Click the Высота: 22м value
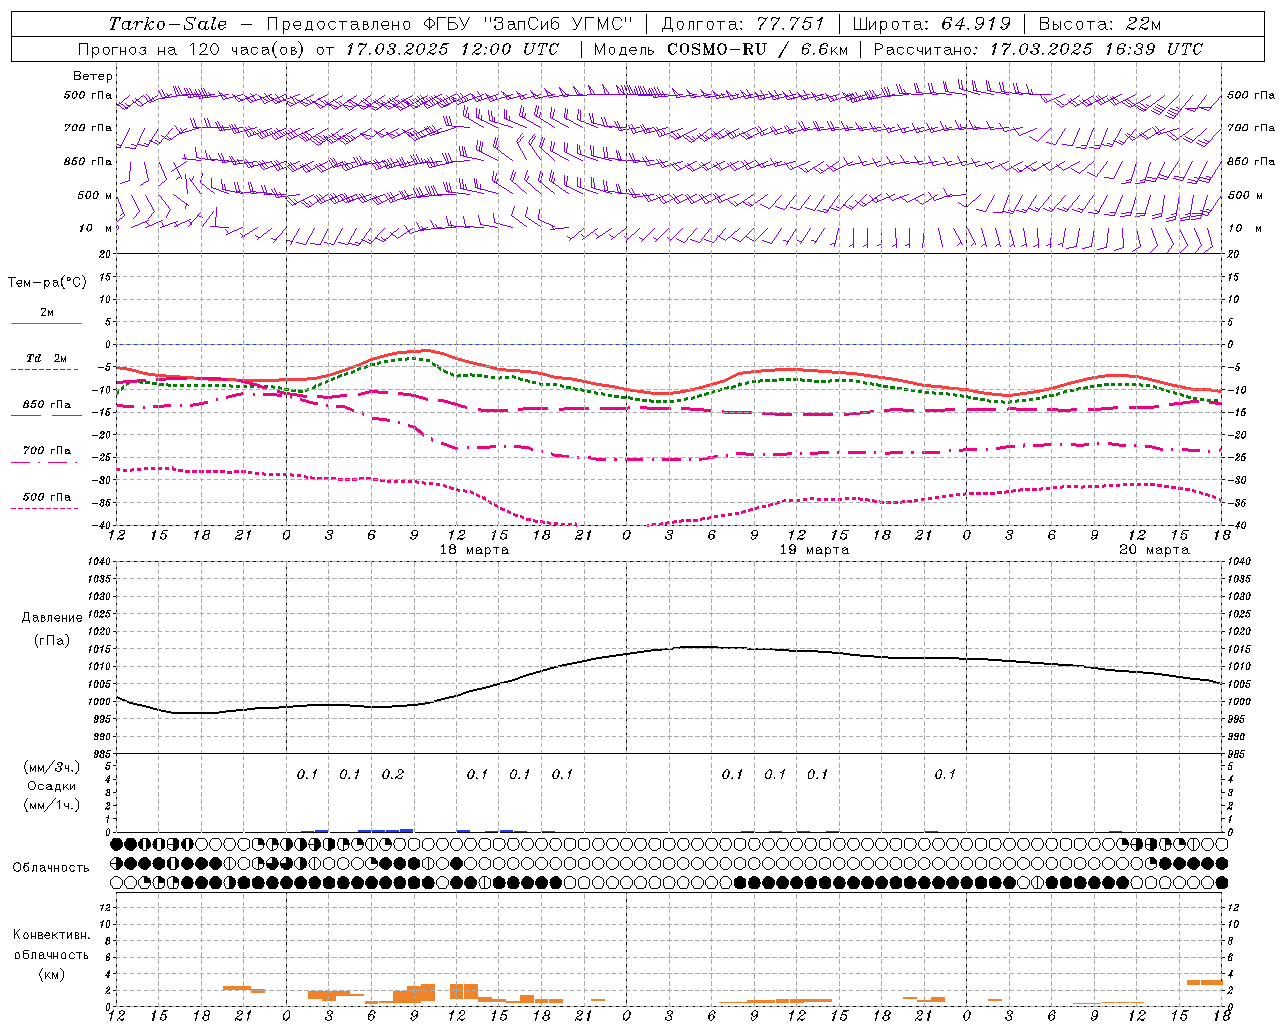This screenshot has height=1024, width=1280. point(1100,24)
